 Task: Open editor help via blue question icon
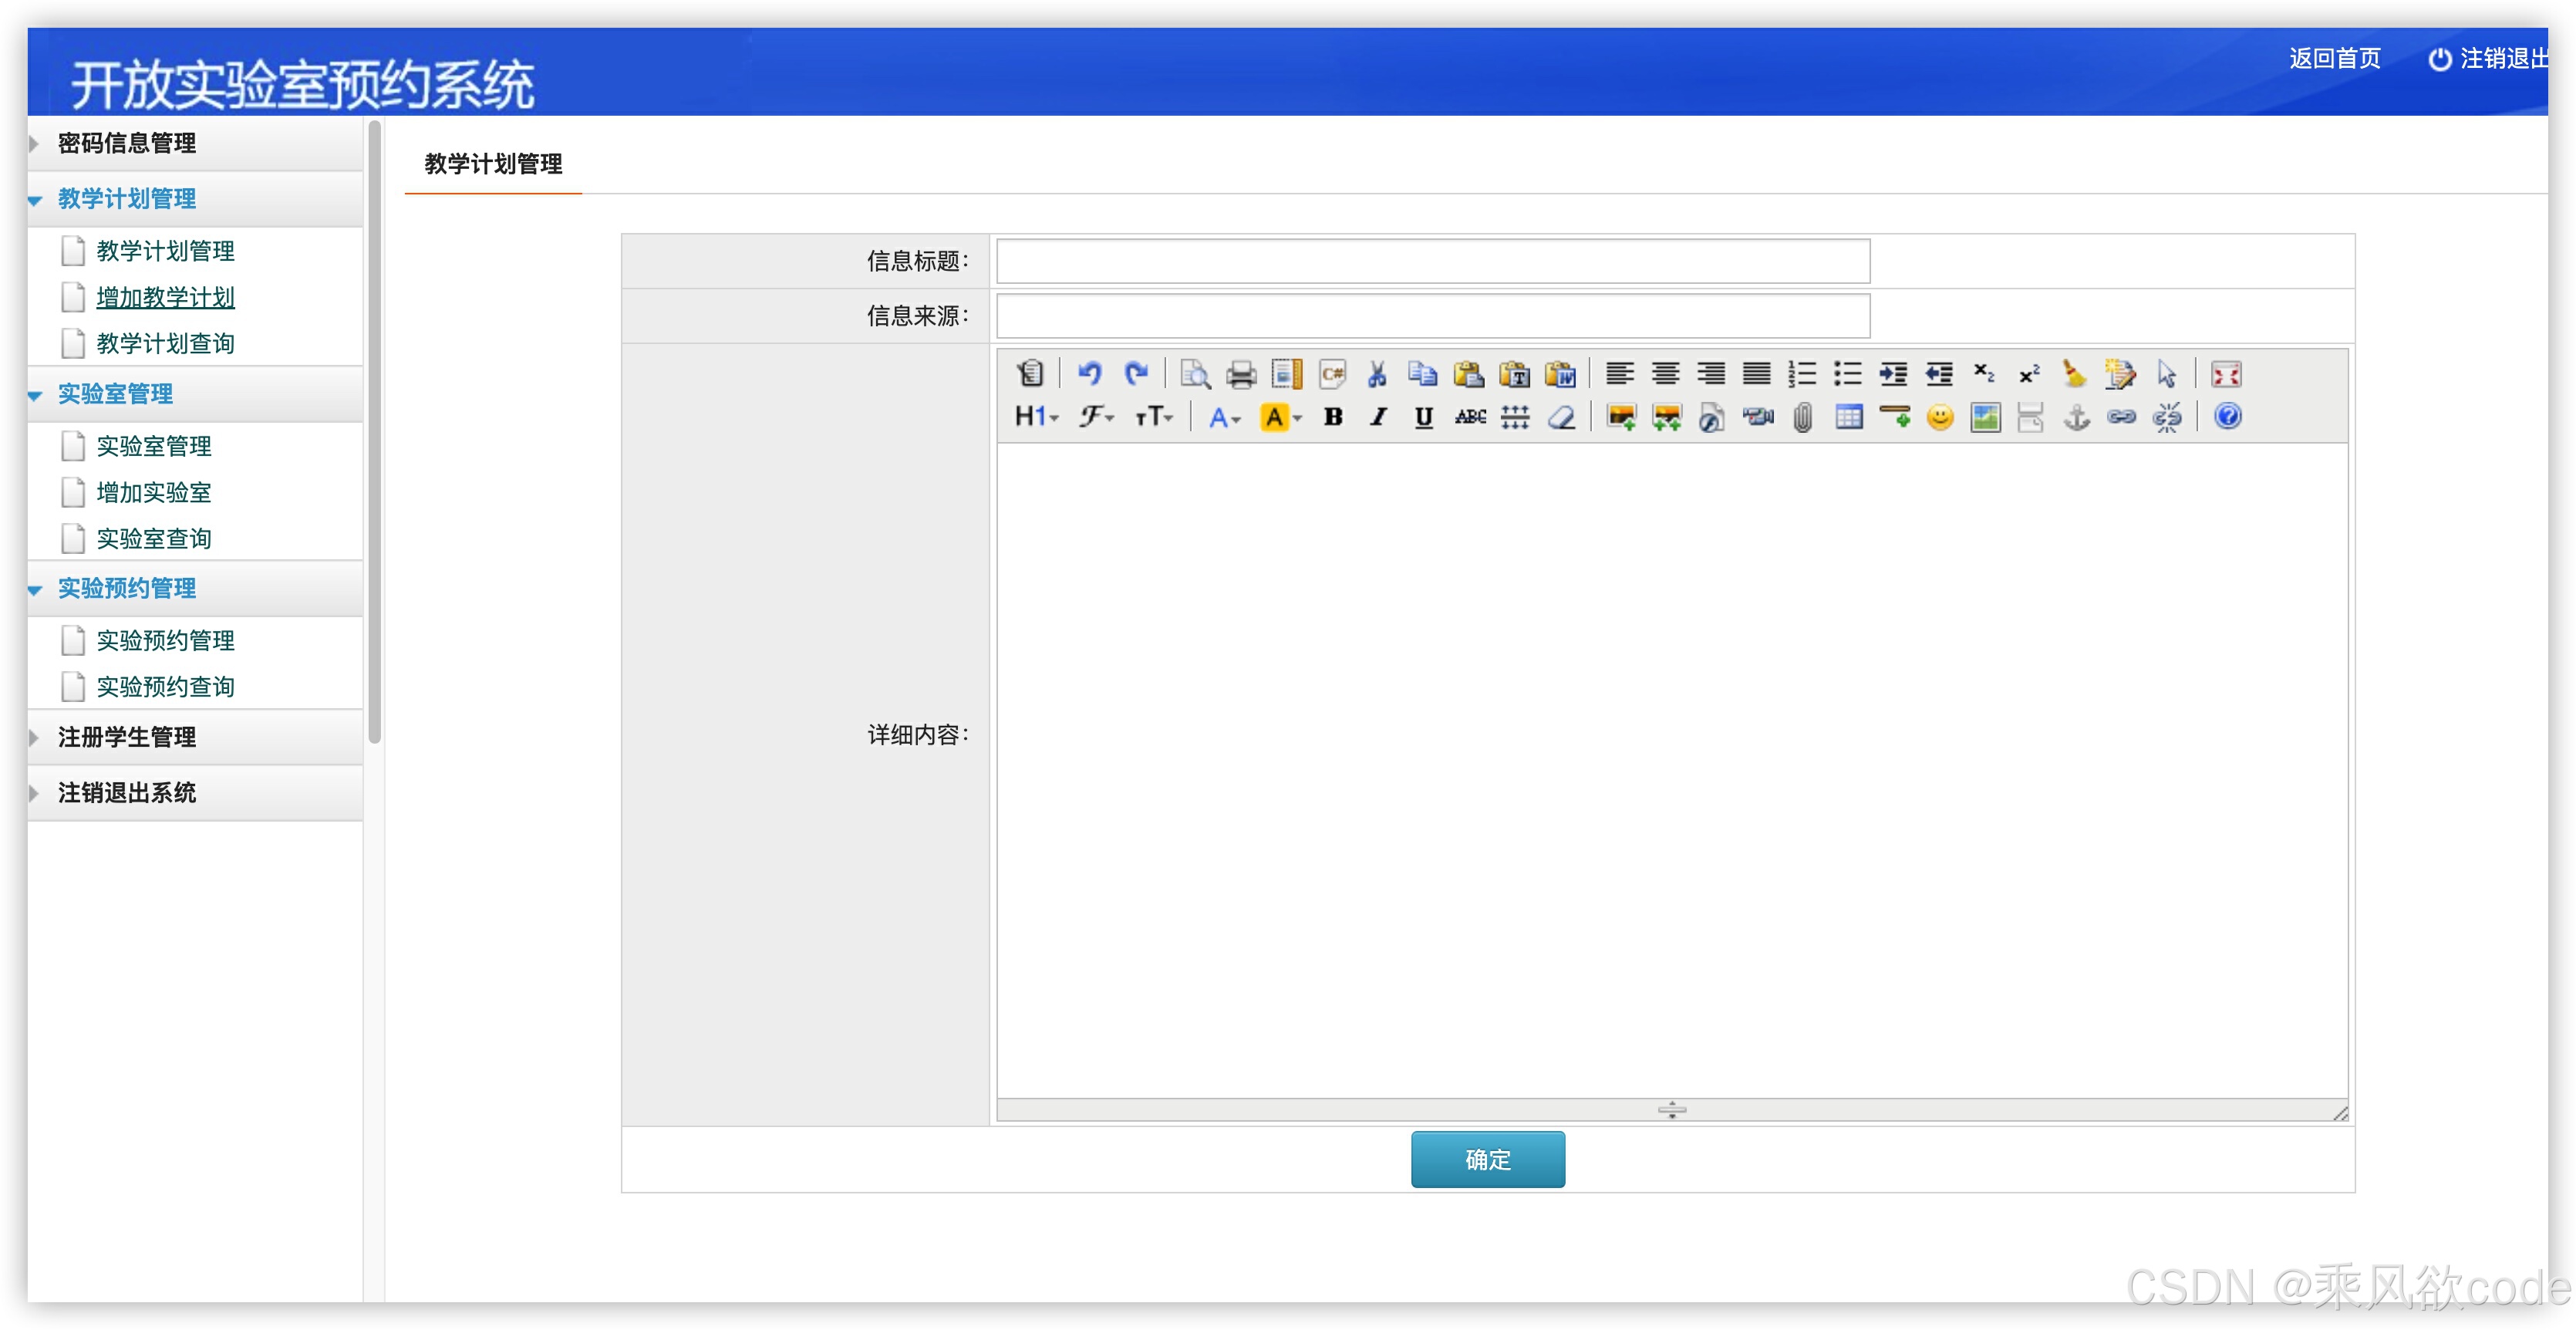tap(2228, 416)
